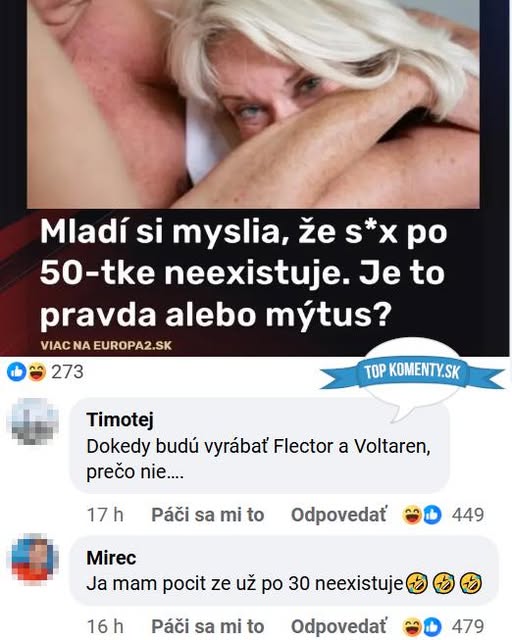Screen dimensions: 512x640
Task: Click the Top Komenty.sk ribbon logo
Action: pyautogui.click(x=412, y=372)
